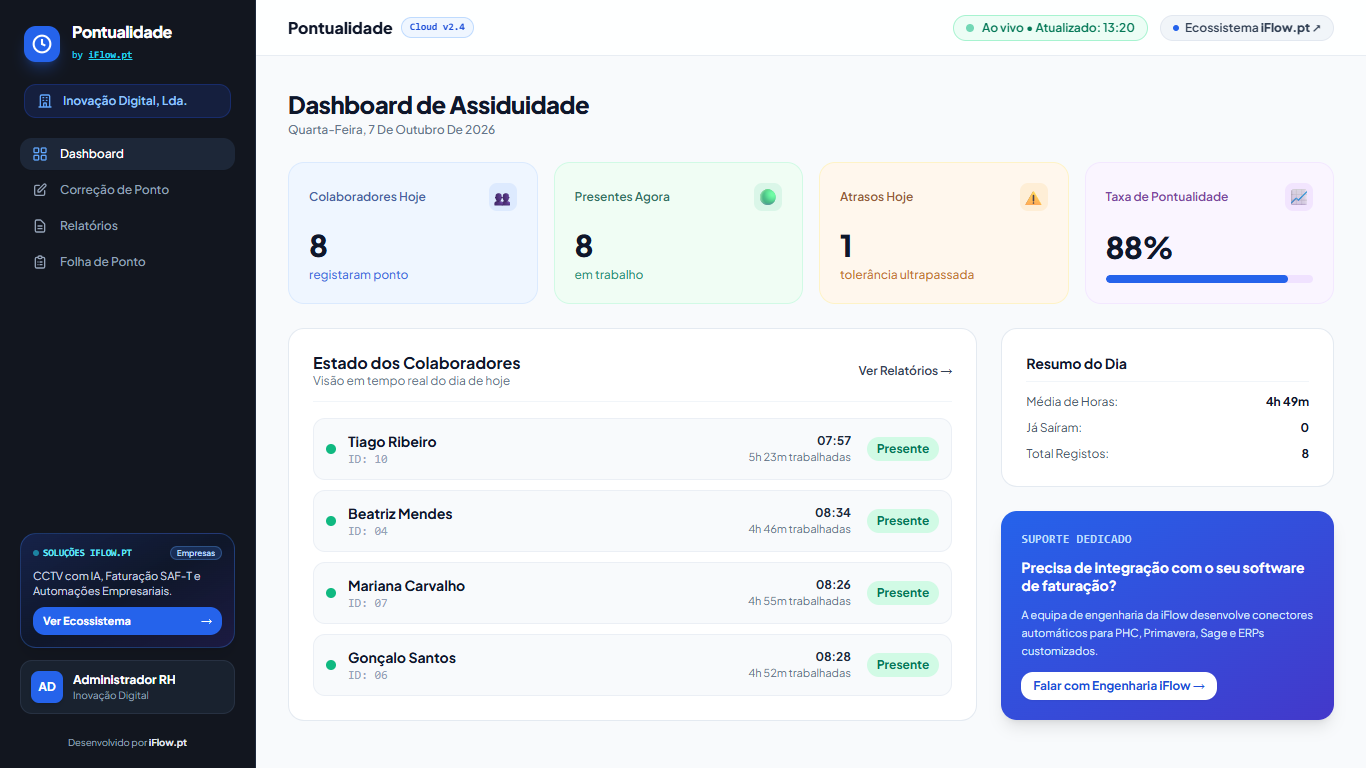Image resolution: width=1366 pixels, height=768 pixels.
Task: Select Tiago Ribeiro in the employee list
Action: 632,449
